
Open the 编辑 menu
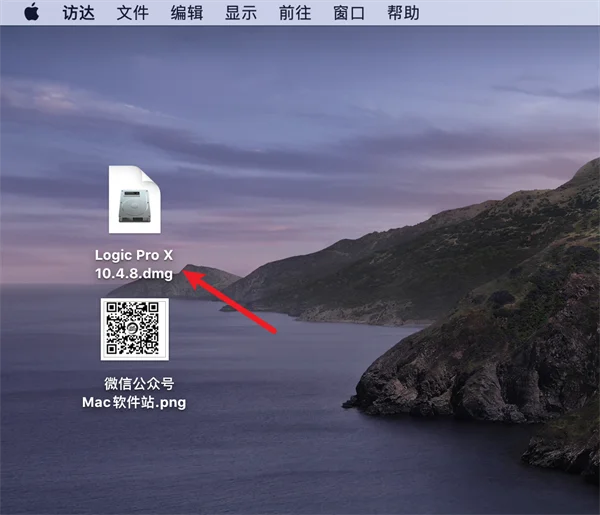click(187, 13)
